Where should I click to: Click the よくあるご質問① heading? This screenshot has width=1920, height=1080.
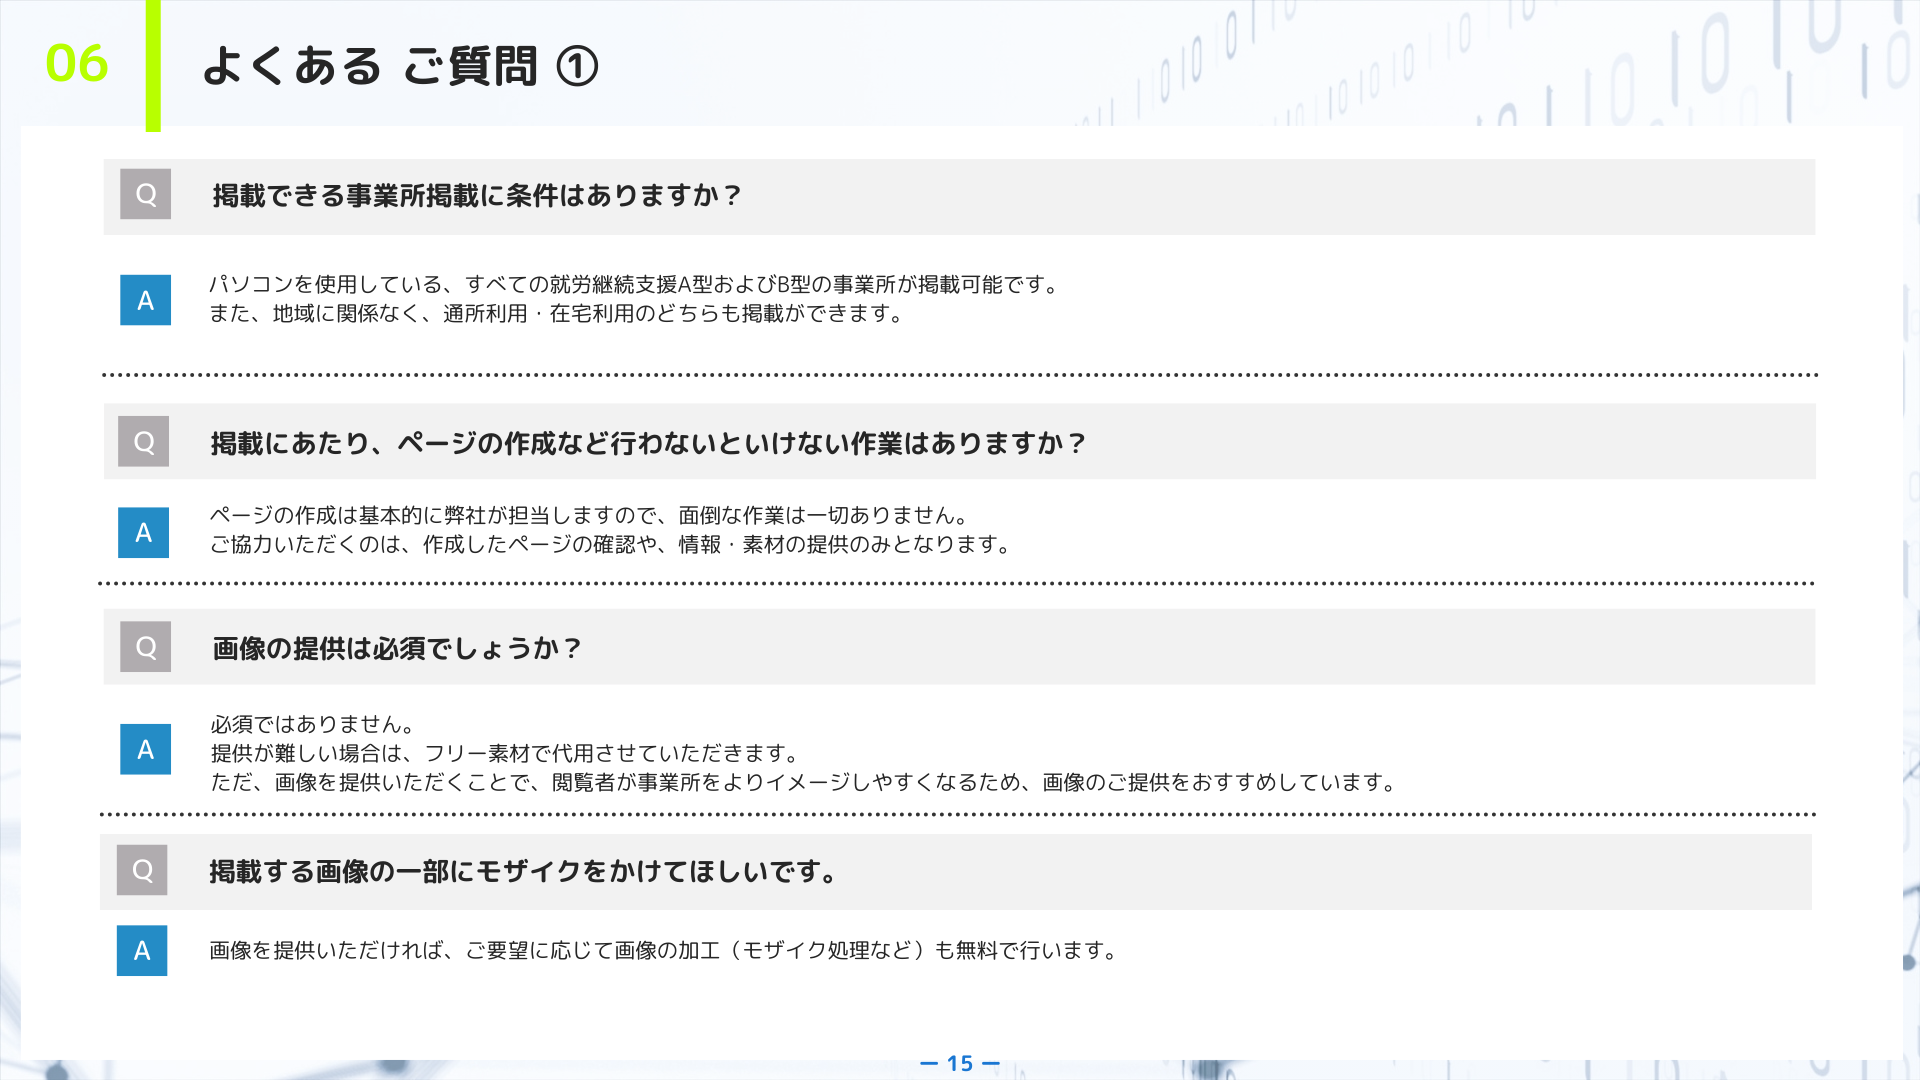400,67
